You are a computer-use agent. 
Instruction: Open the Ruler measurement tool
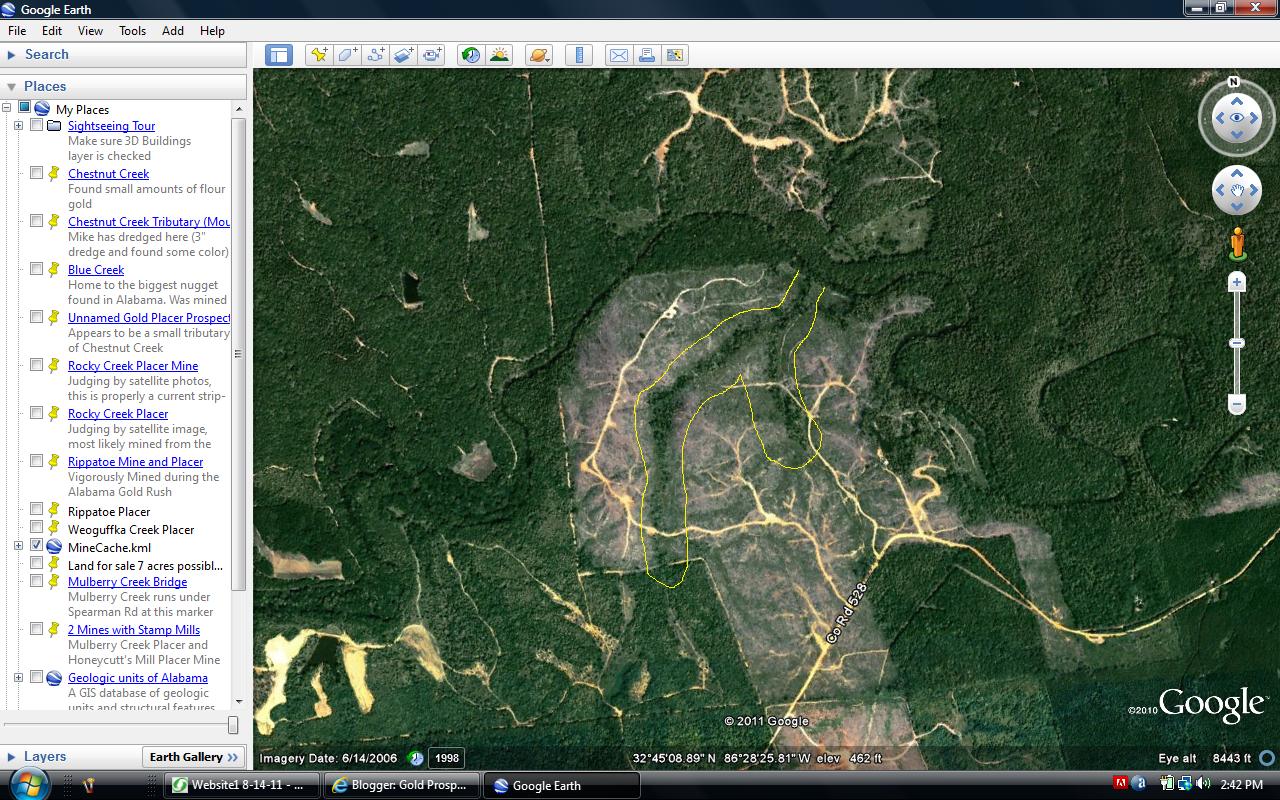(579, 55)
